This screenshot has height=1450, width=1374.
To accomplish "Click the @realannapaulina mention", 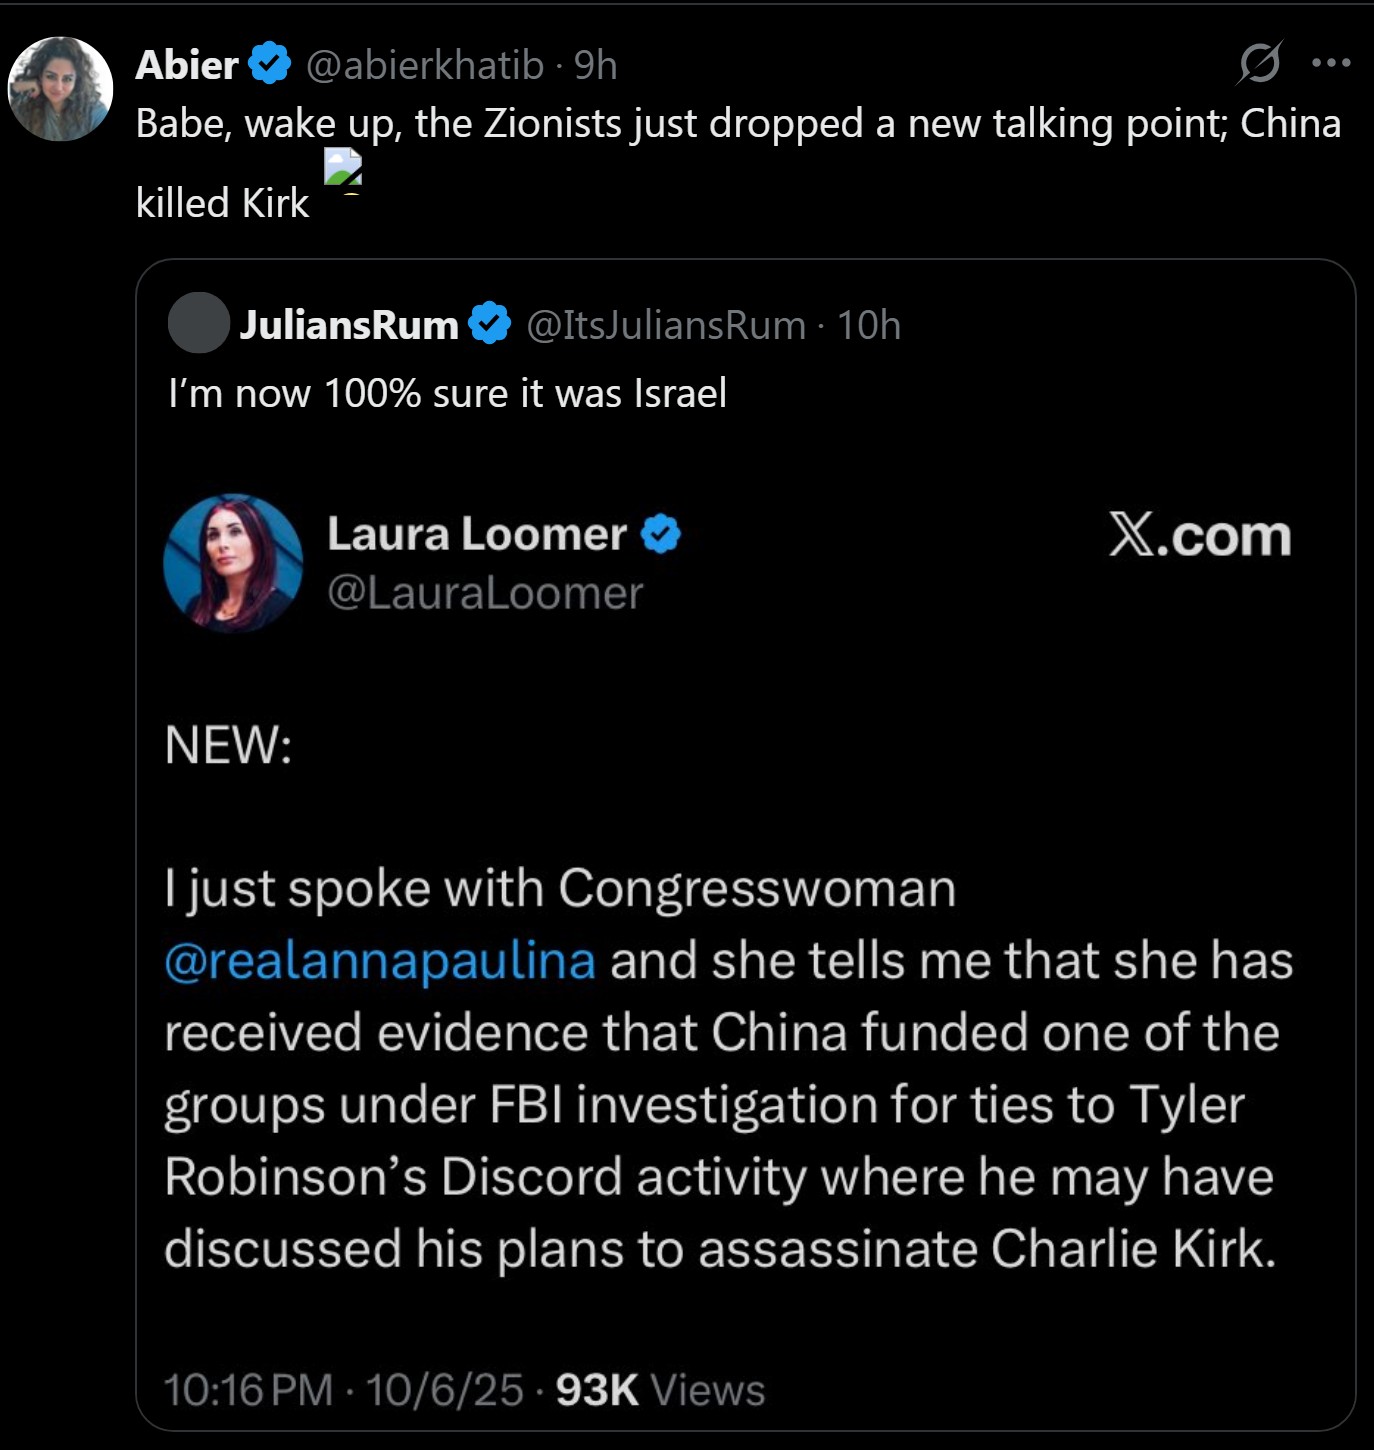I will pyautogui.click(x=380, y=960).
